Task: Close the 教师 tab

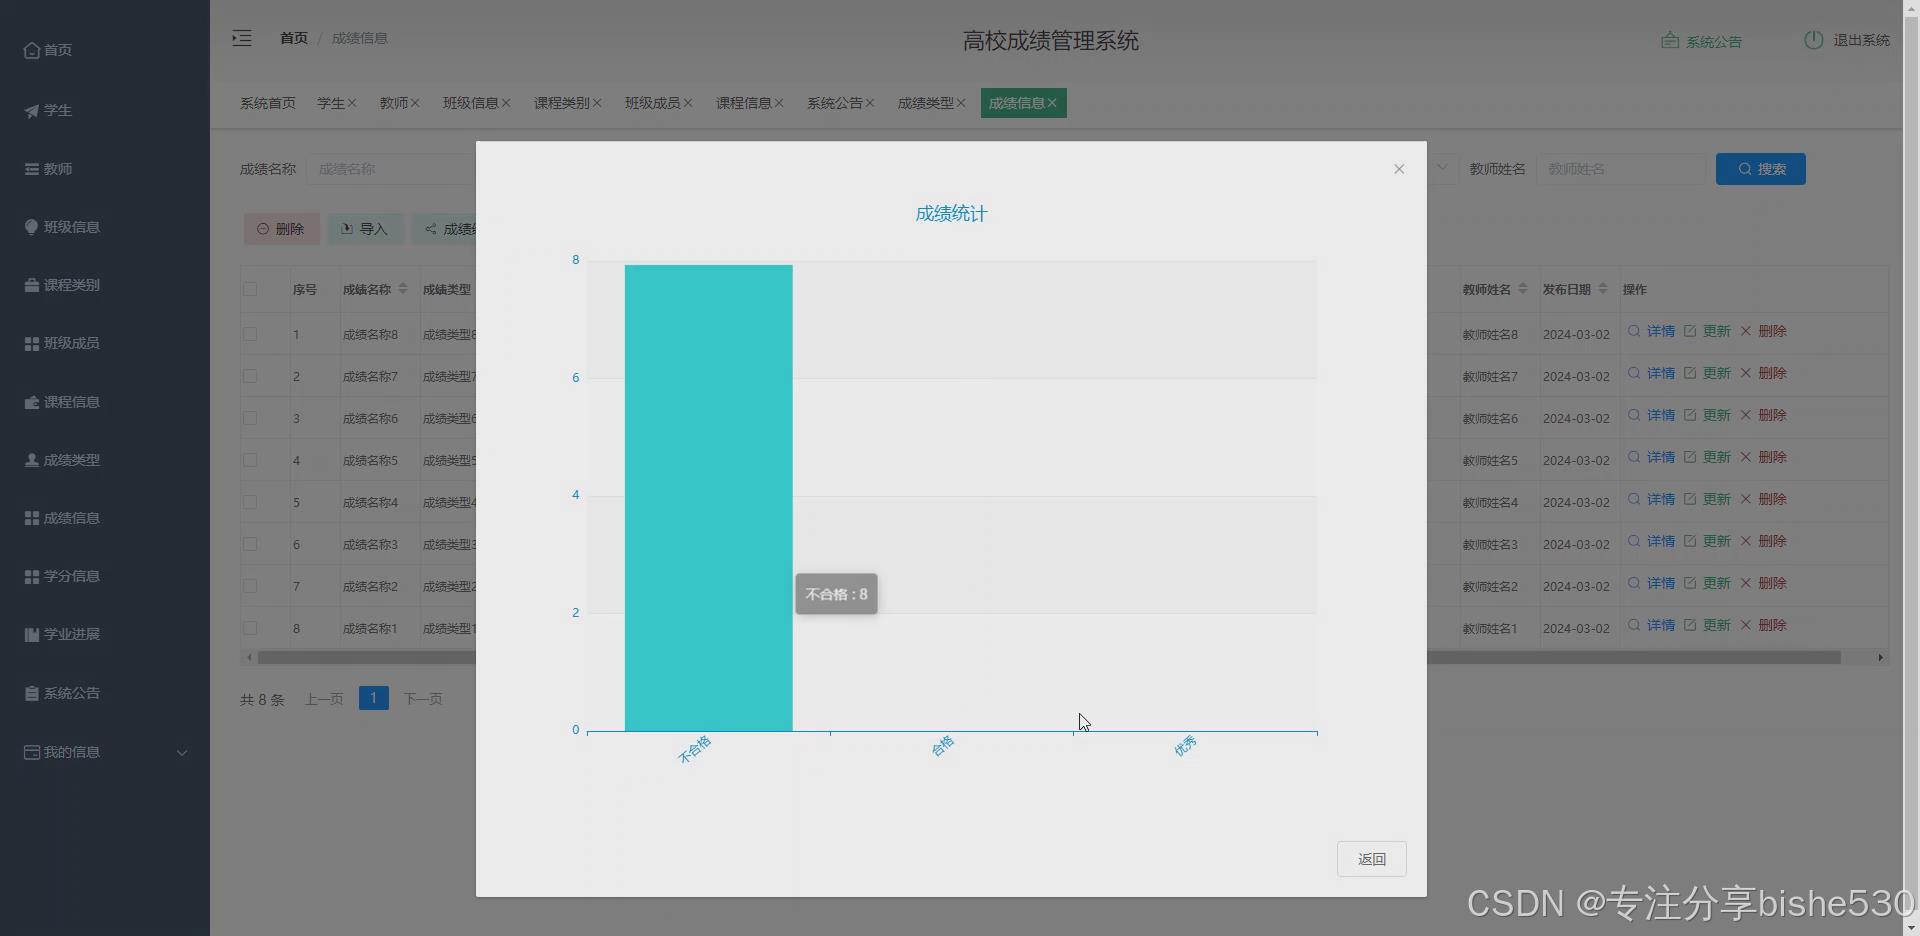Action: (x=415, y=103)
